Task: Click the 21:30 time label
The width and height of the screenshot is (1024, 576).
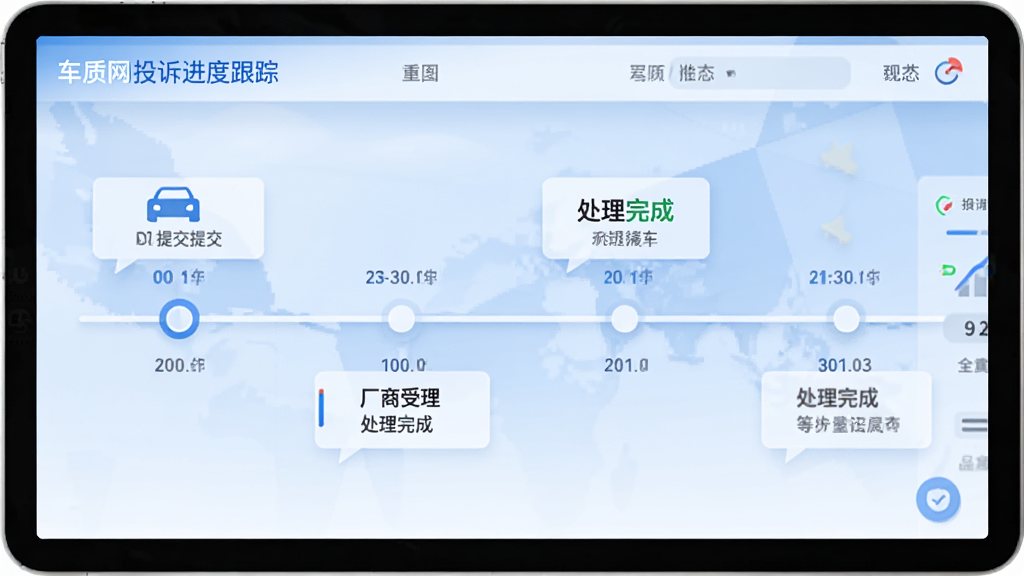Action: point(844,278)
